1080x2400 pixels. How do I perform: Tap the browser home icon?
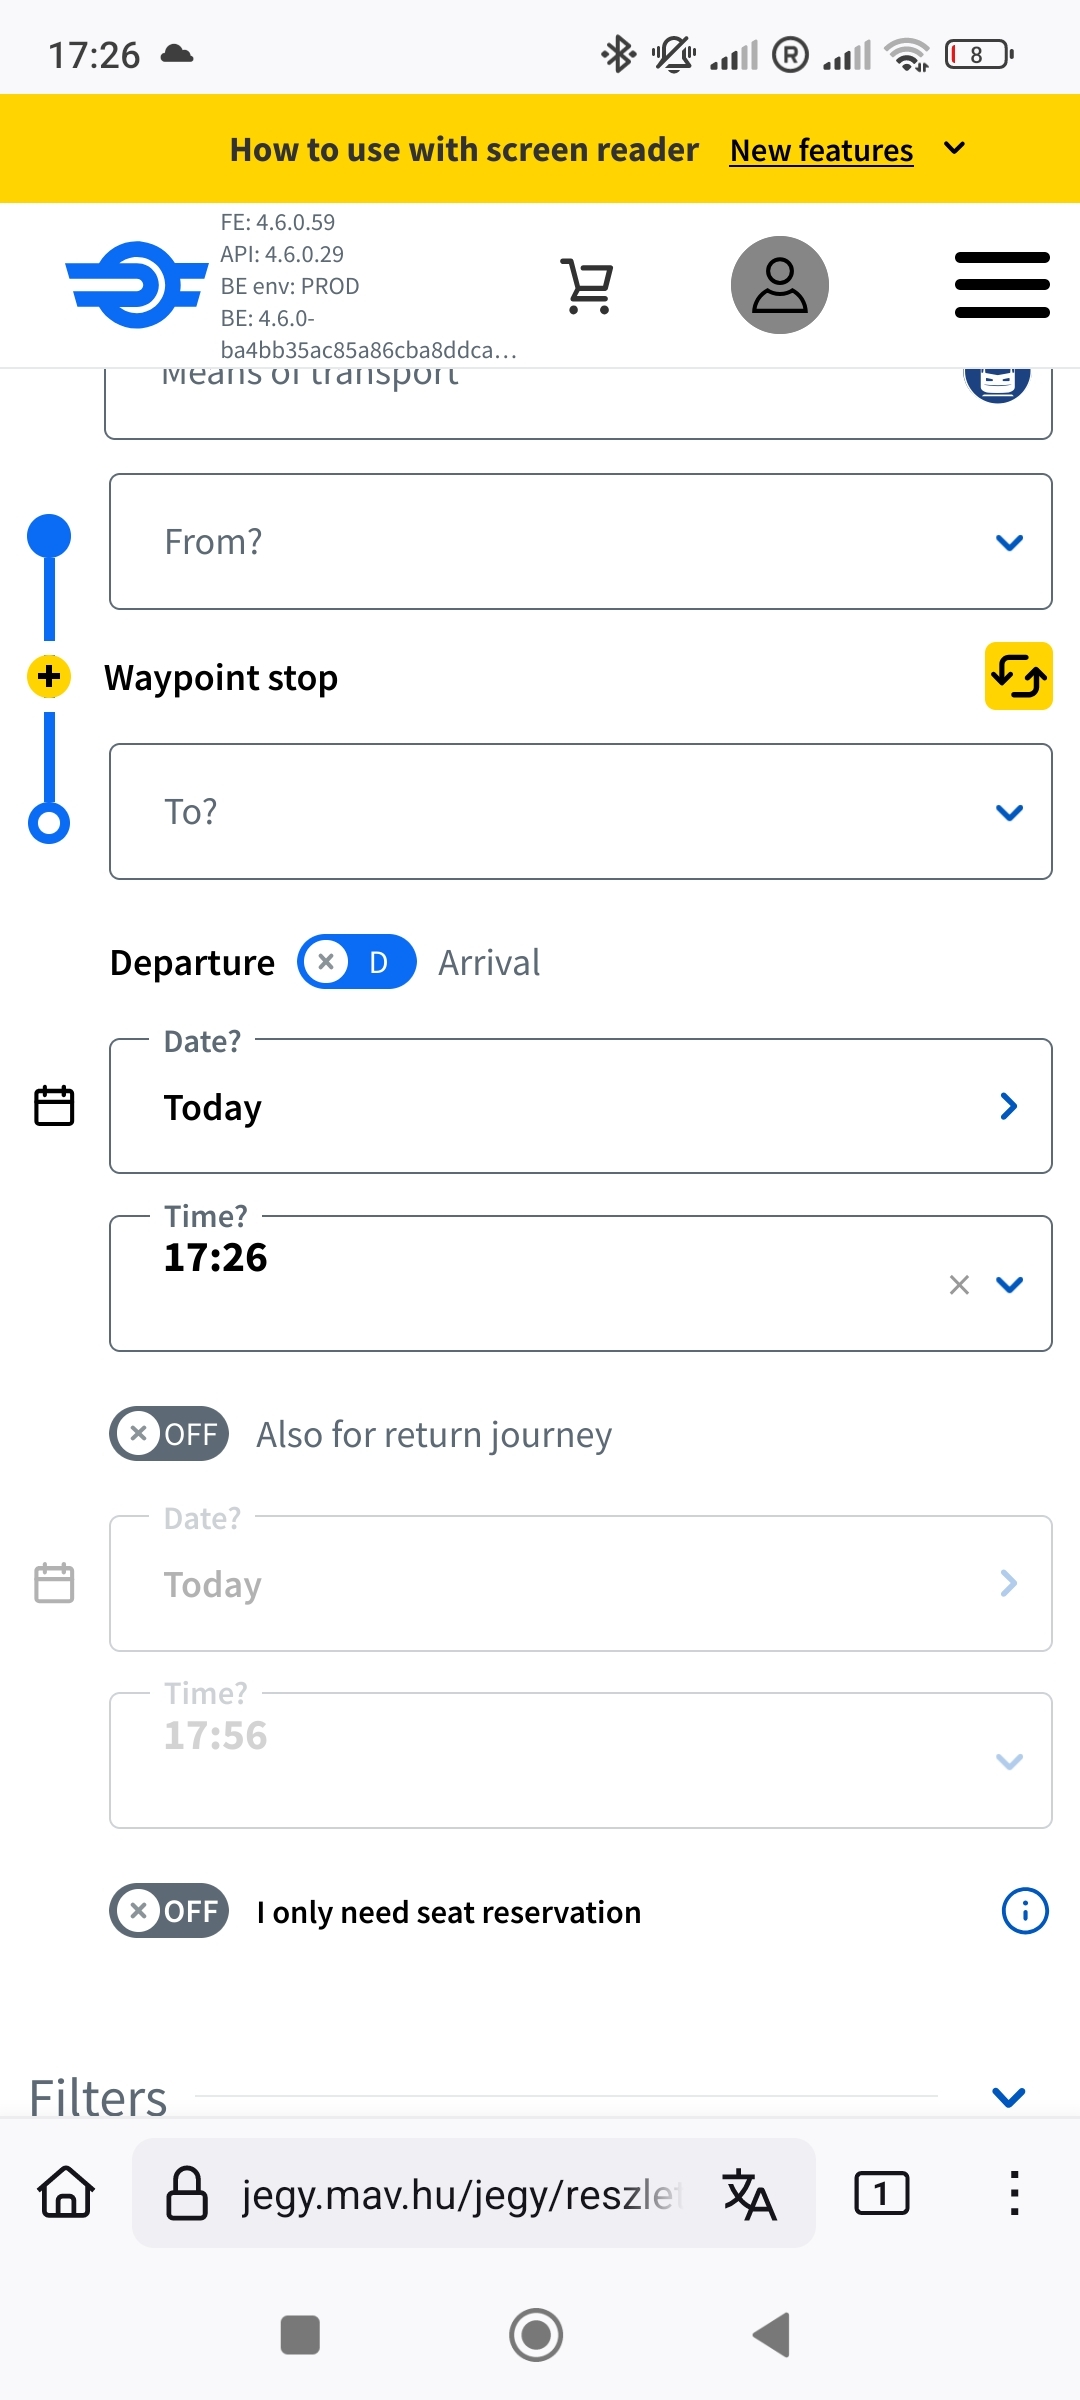66,2192
